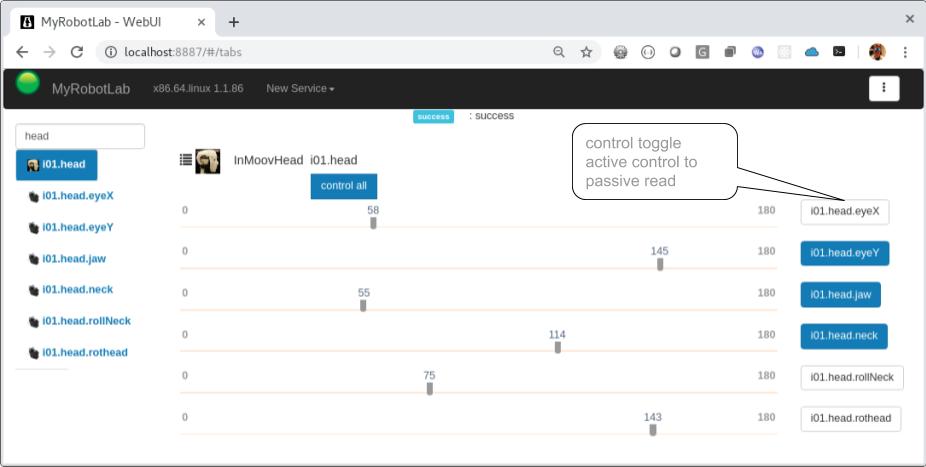Click the InMoov head thumbnail image

click(x=208, y=161)
